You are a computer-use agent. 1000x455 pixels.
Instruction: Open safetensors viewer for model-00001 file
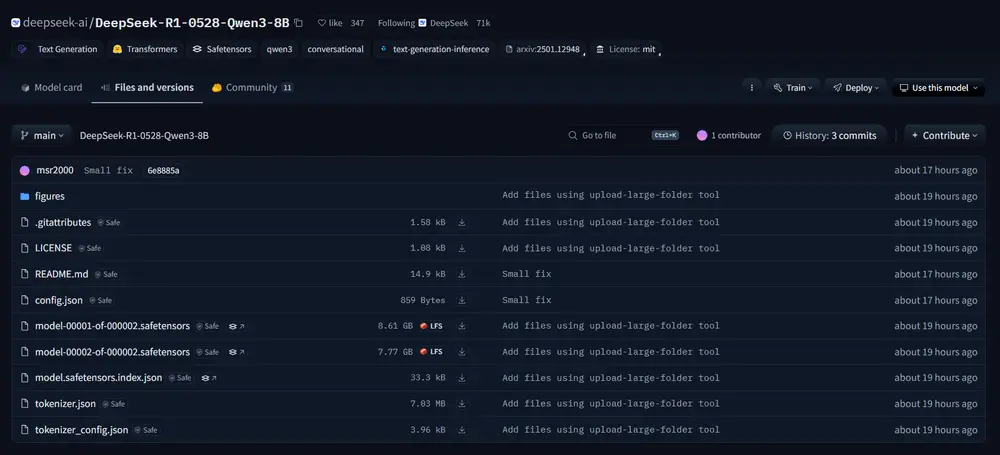(x=237, y=326)
